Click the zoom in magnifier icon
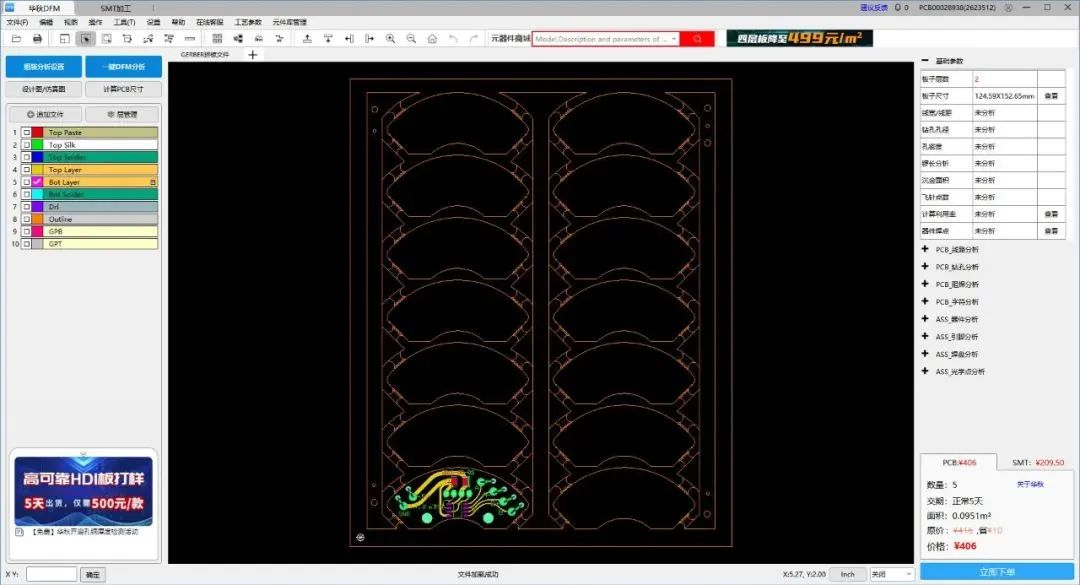The height and width of the screenshot is (585, 1080). click(390, 39)
